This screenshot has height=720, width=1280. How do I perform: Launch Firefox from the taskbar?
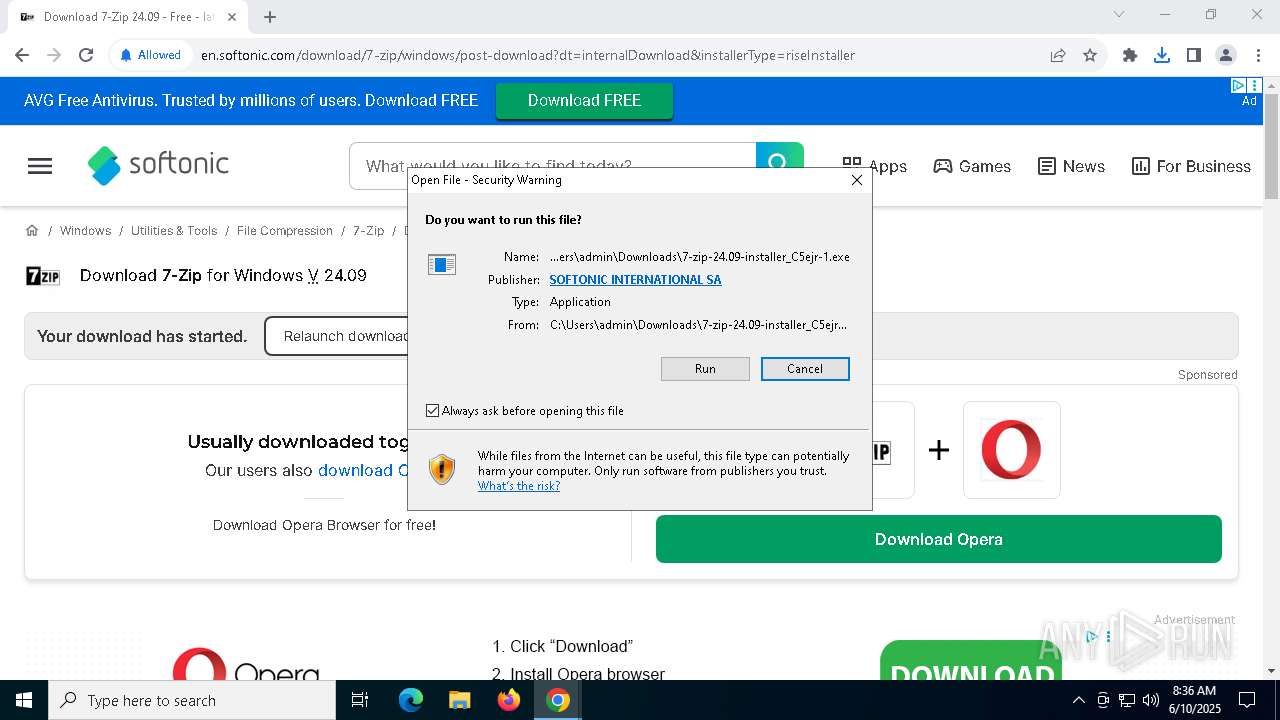[509, 700]
